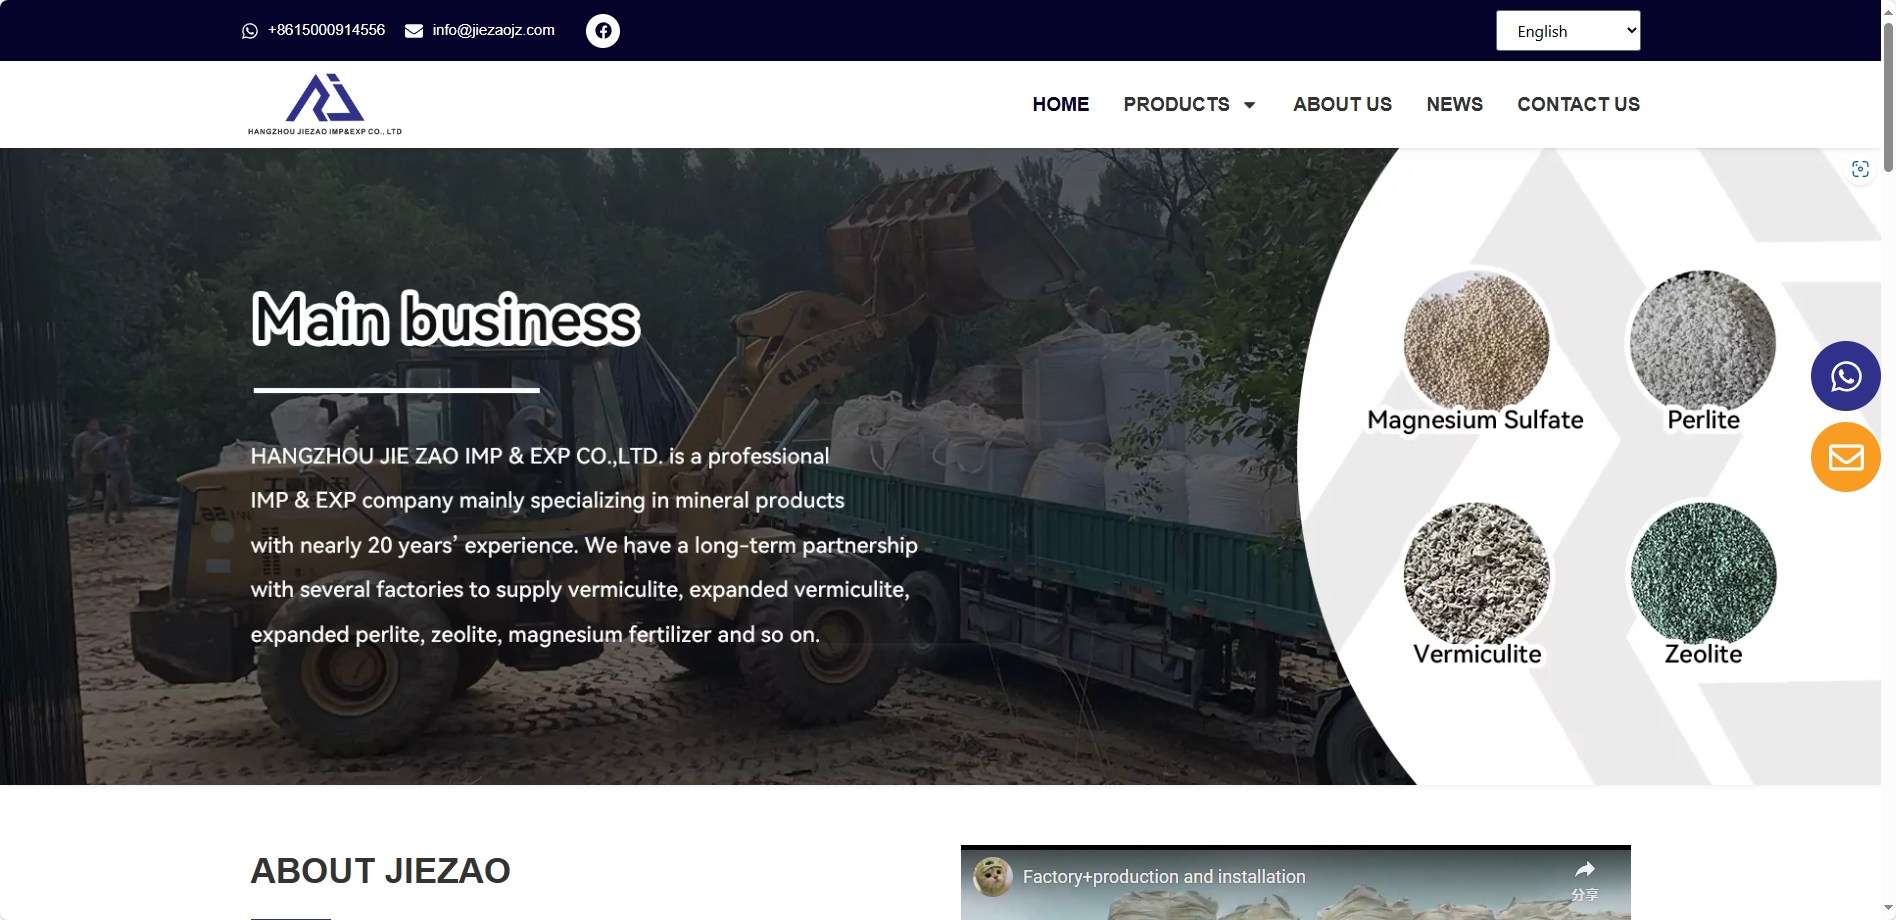This screenshot has height=920, width=1896.
Task: Click the screenshot capture icon on banner corner
Action: click(x=1860, y=169)
